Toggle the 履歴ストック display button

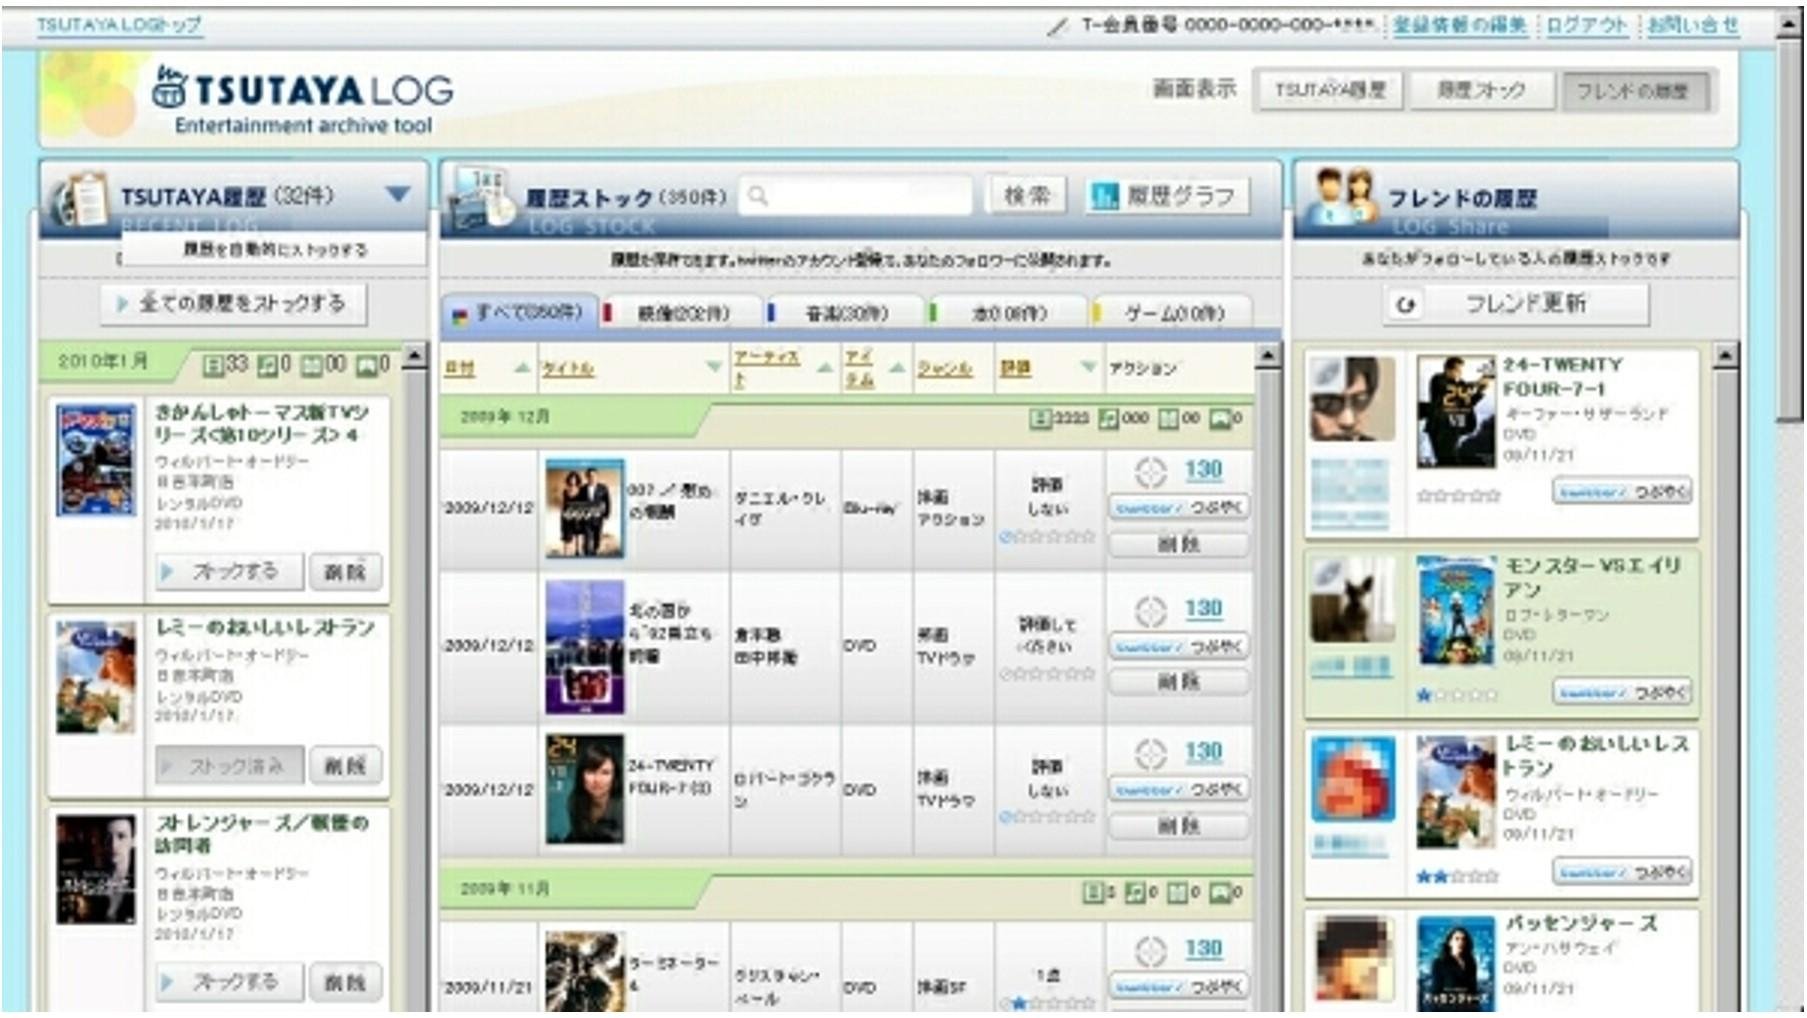tap(1481, 91)
